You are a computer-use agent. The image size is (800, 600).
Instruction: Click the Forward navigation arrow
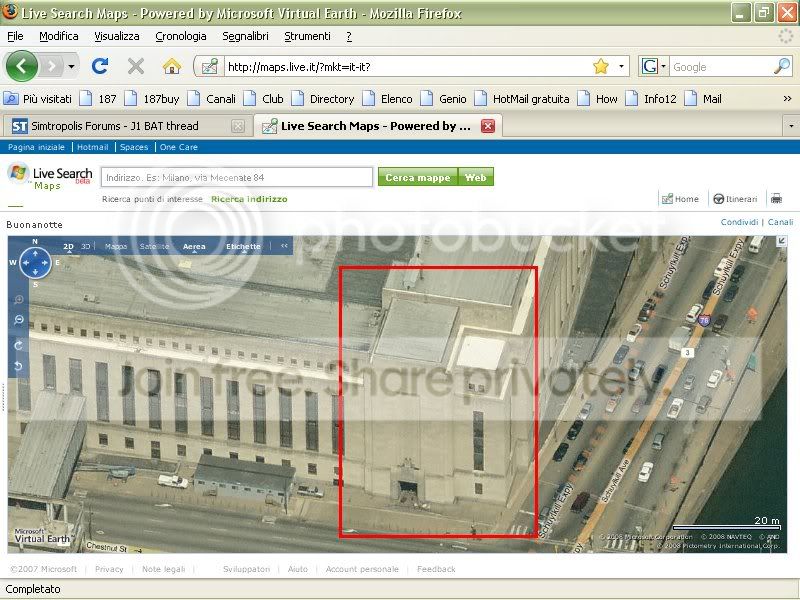[x=52, y=66]
